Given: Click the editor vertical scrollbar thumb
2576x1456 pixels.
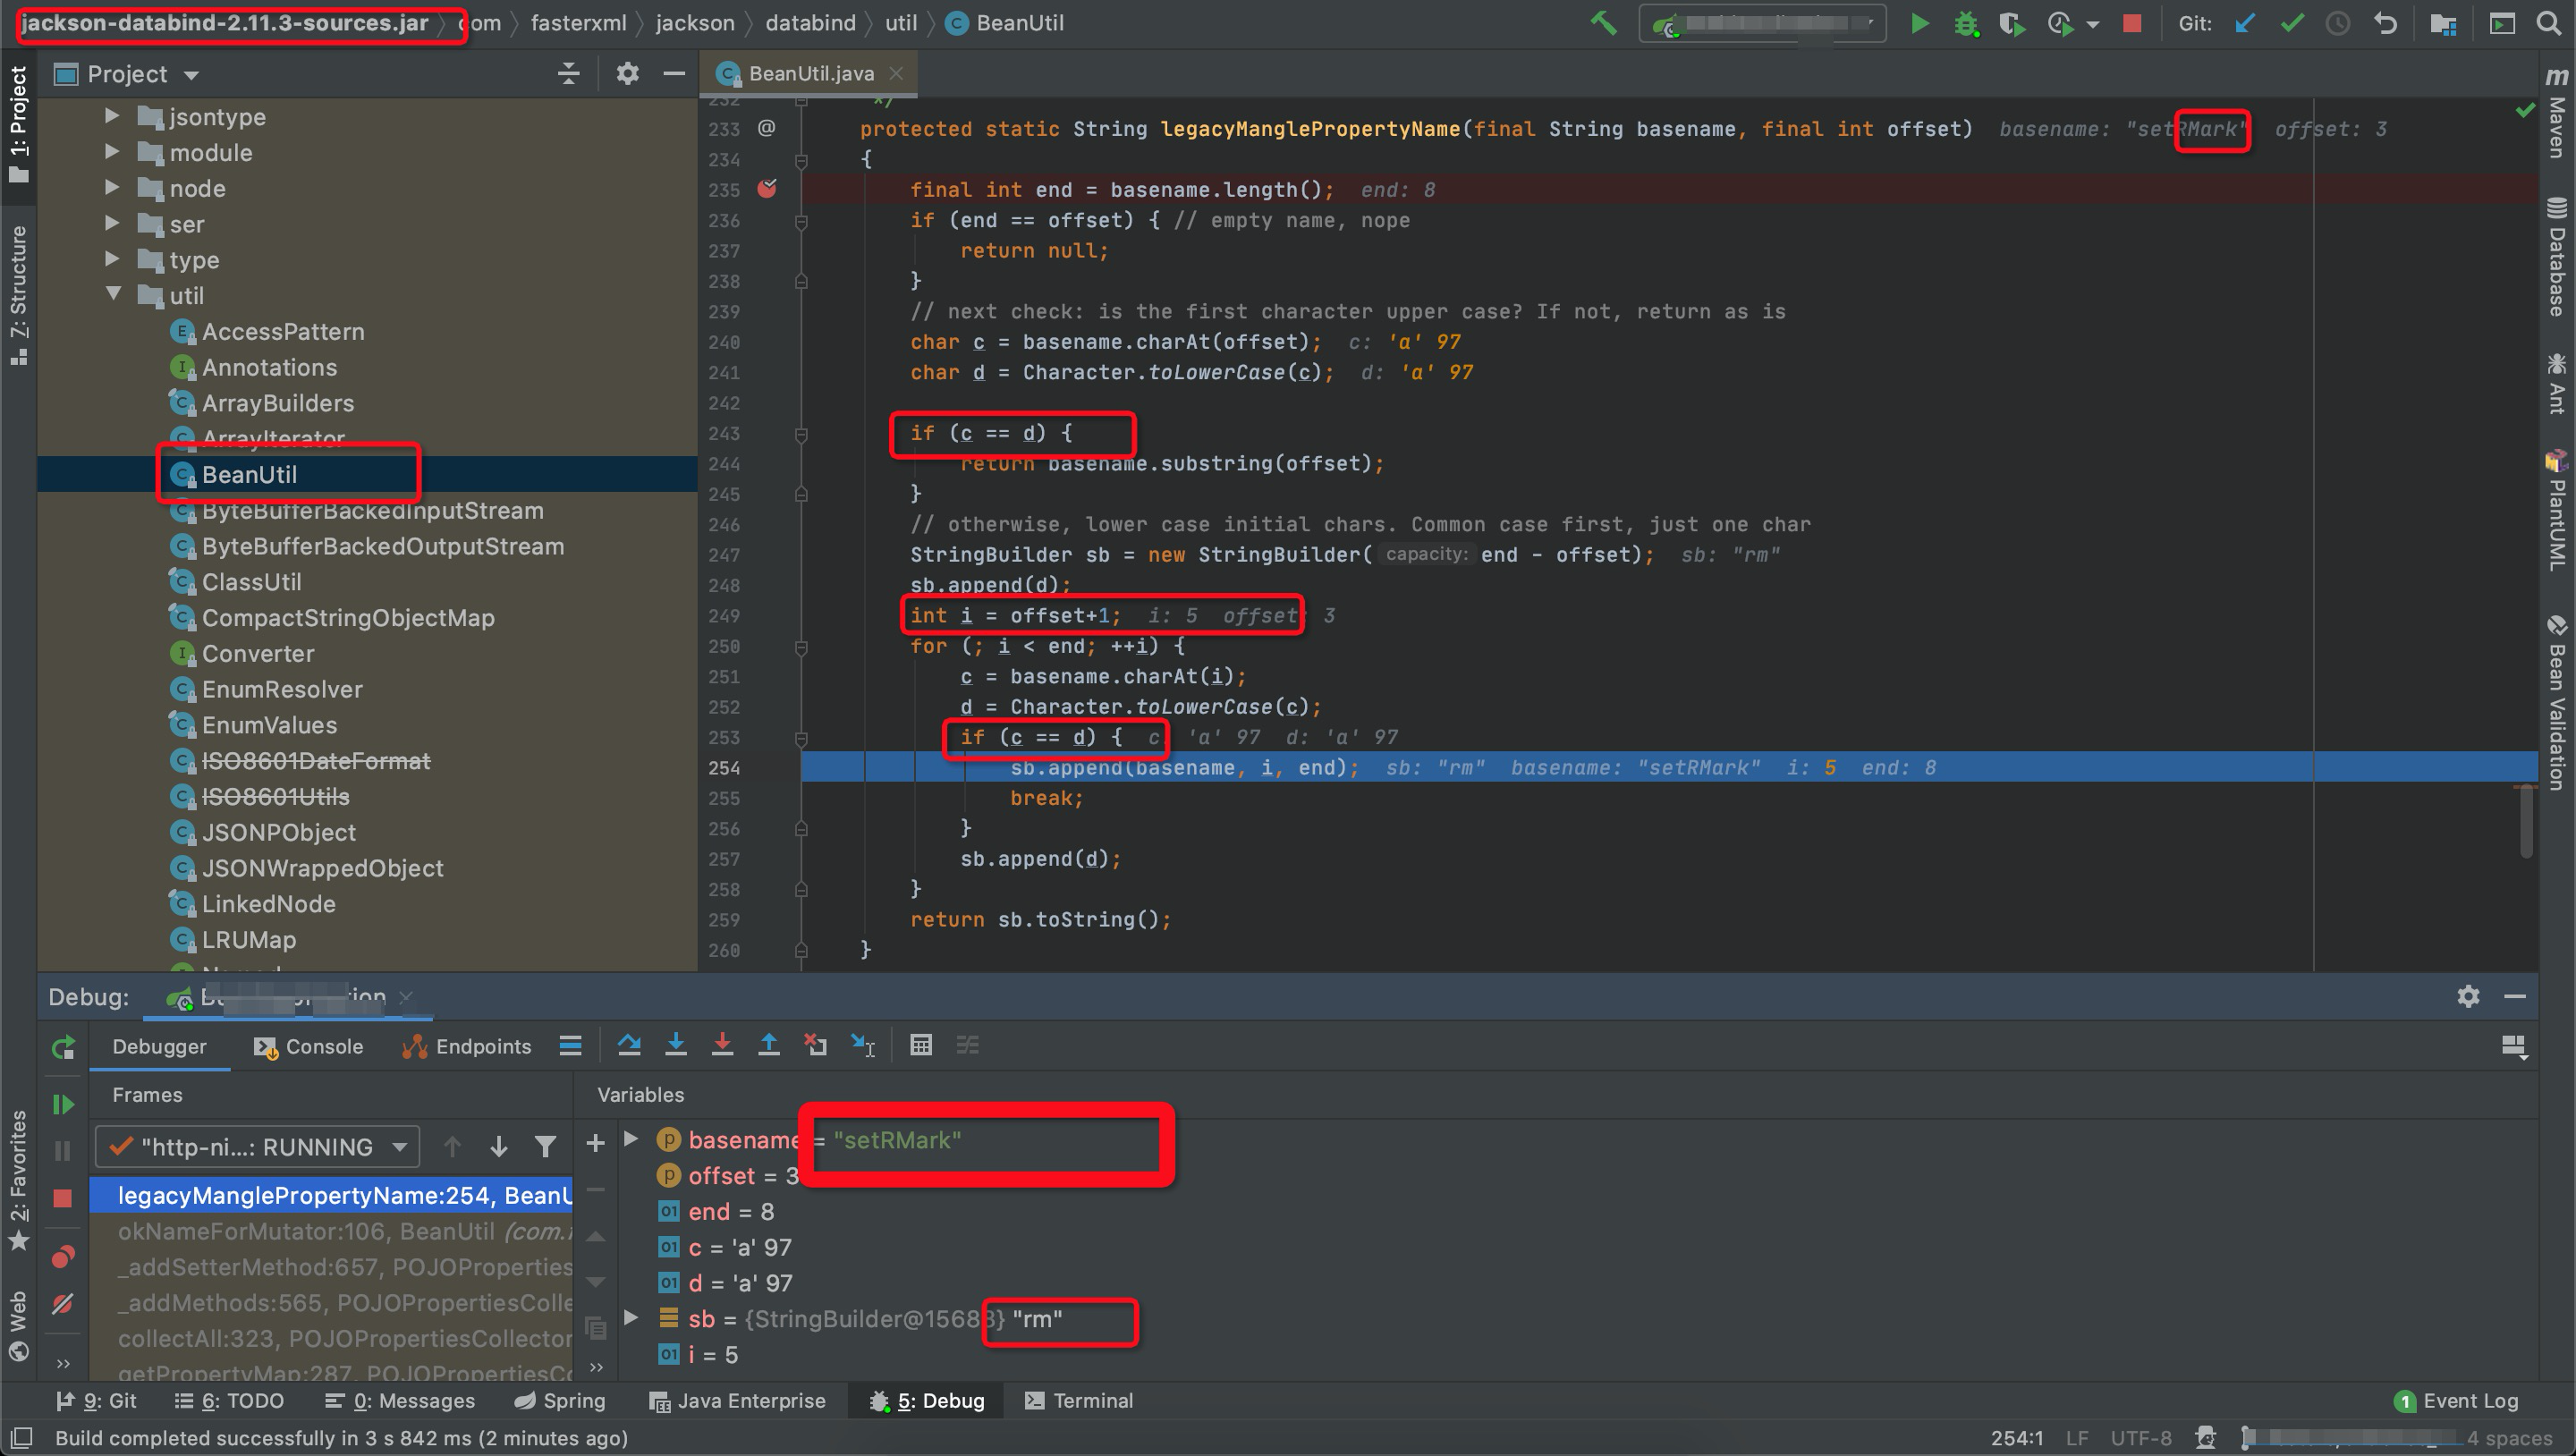Looking at the screenshot, I should 2526,822.
